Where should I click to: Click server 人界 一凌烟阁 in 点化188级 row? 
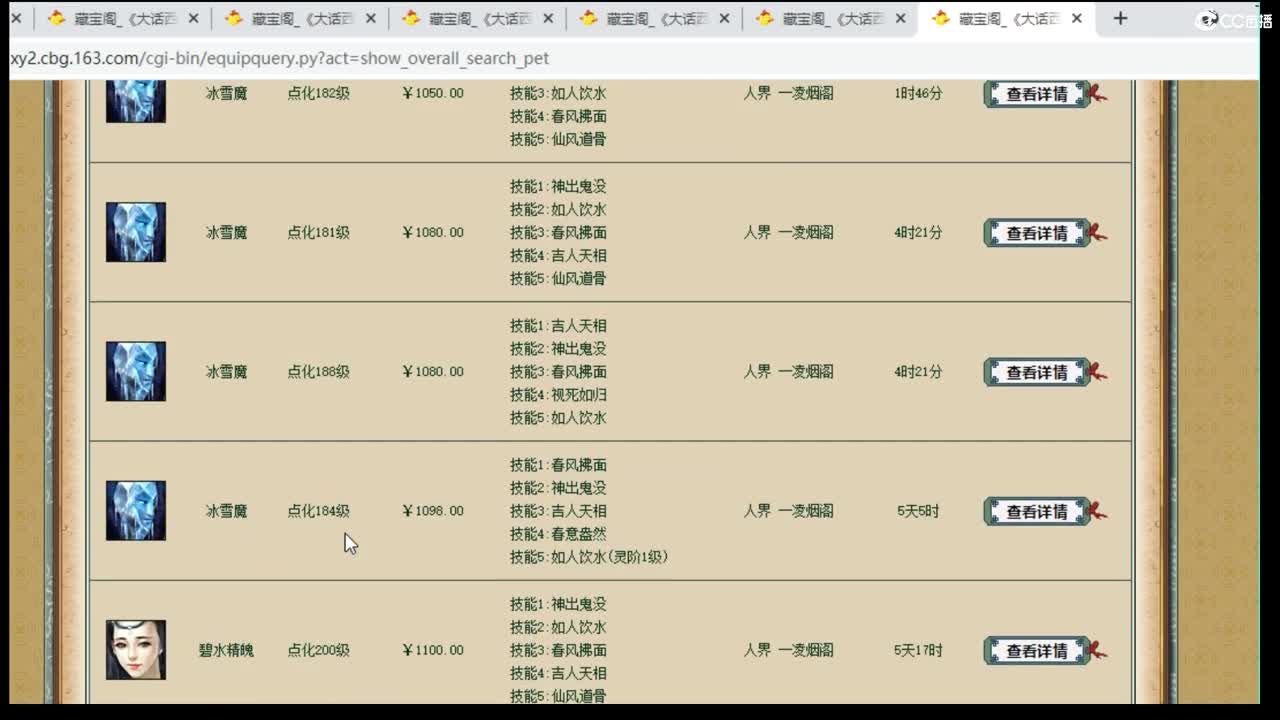pos(788,371)
